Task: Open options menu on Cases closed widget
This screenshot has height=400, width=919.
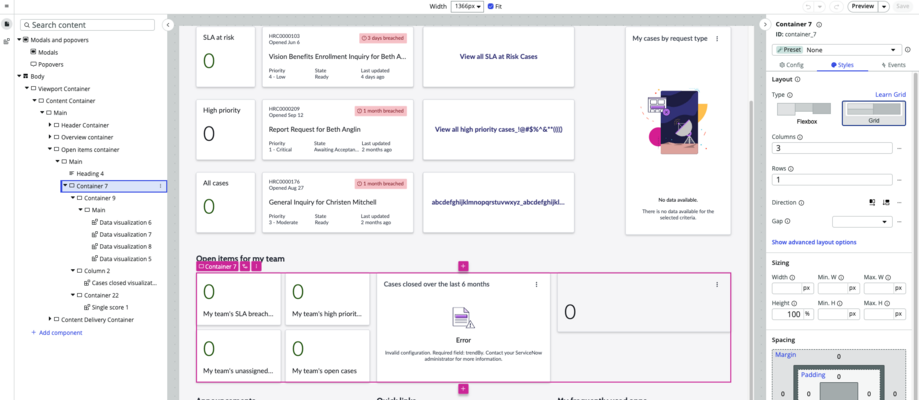Action: [536, 284]
